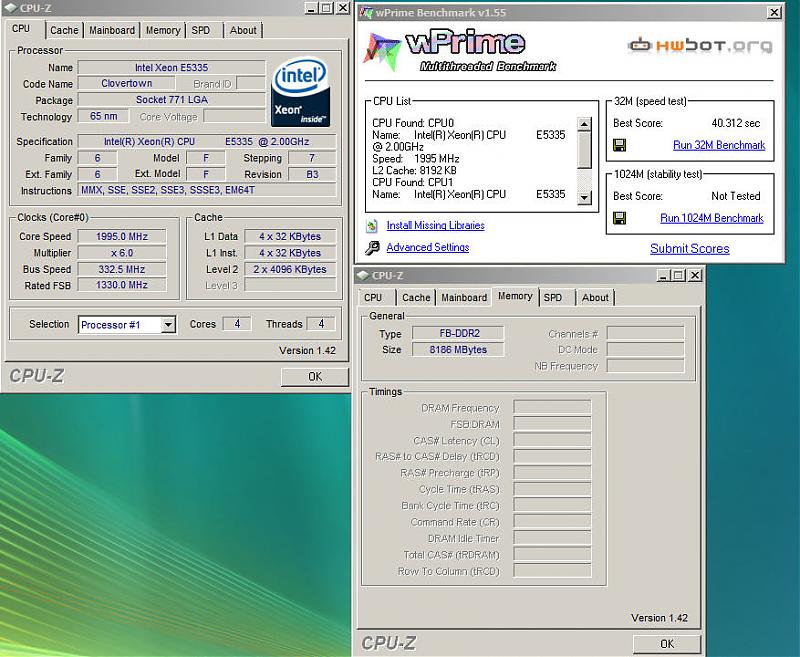Click the FB-DDR2 memory type field
Screen dimensions: 800x657
[x=458, y=334]
